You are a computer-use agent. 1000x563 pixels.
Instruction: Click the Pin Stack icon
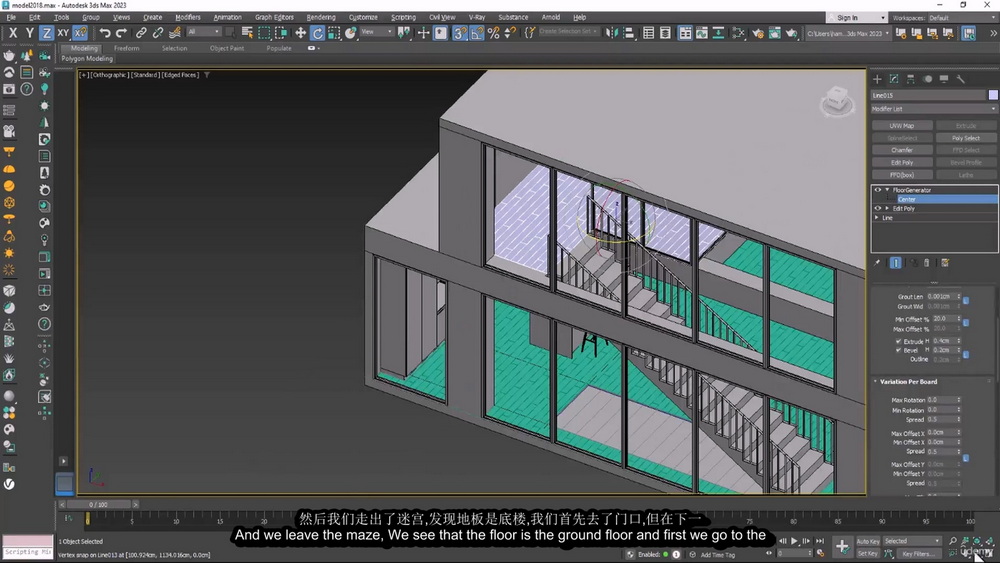(x=878, y=263)
